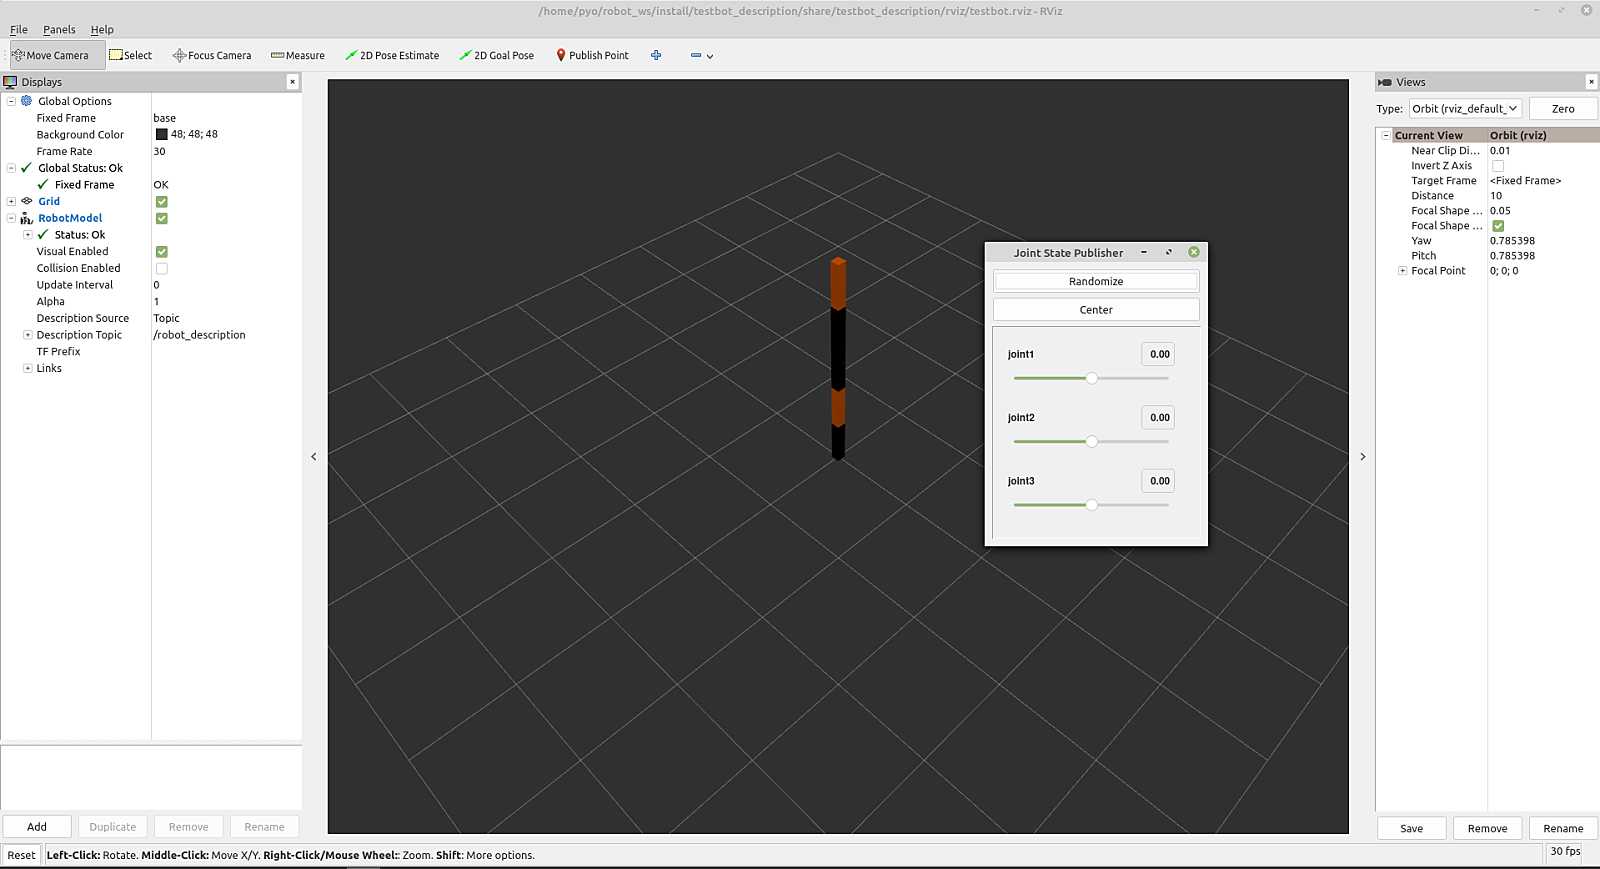Activate the Focus Camera tool
Image resolution: width=1600 pixels, height=869 pixels.
[211, 56]
